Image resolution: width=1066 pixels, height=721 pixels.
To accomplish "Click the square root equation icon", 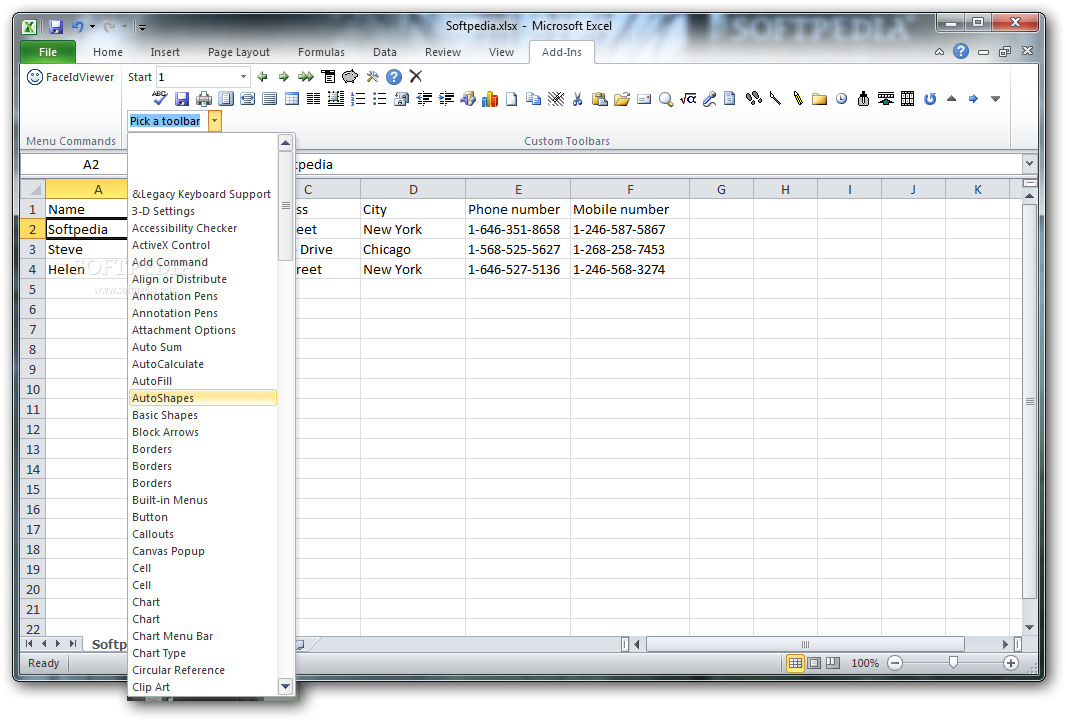I will tap(688, 99).
